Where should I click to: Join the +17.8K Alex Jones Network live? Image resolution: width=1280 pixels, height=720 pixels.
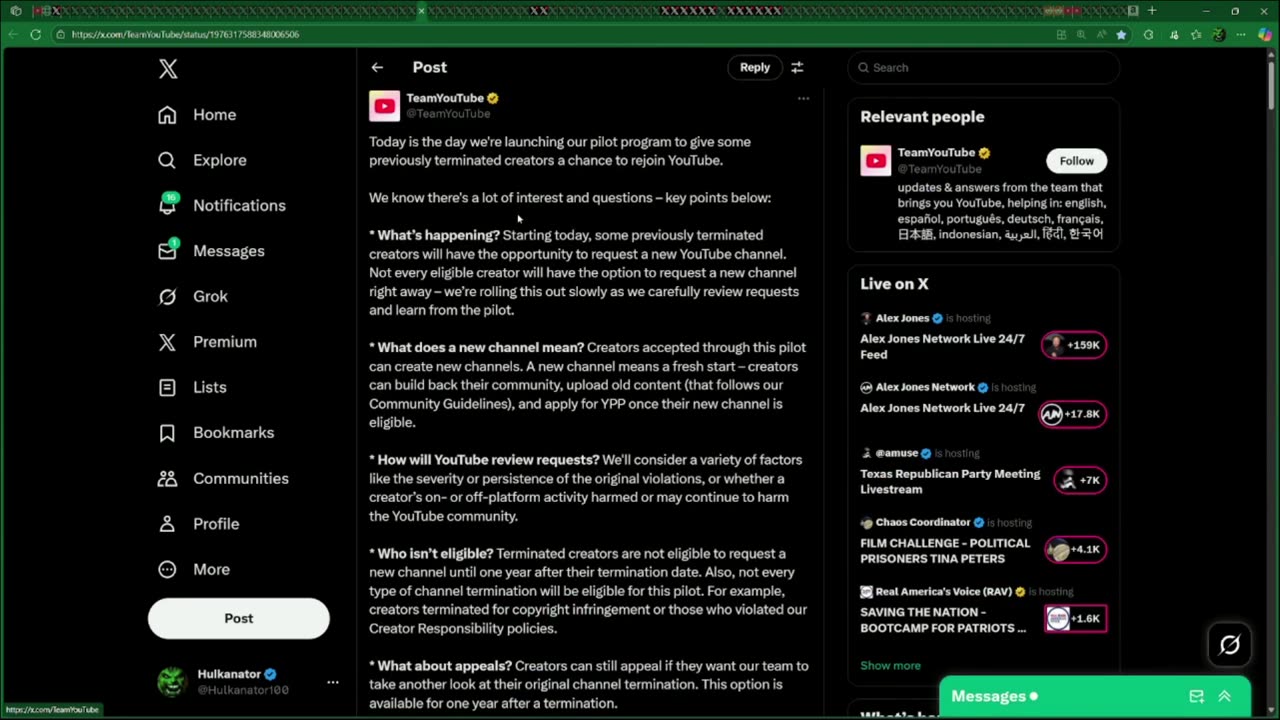coord(1073,414)
